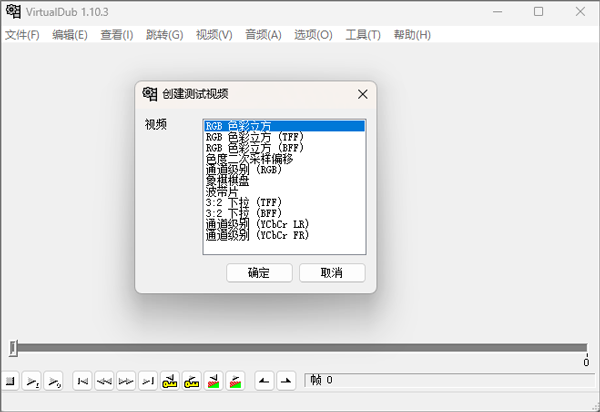The height and width of the screenshot is (412, 600).
Task: Select 'RGB 色彩立方 (BFF)' in the list
Action: (284, 148)
